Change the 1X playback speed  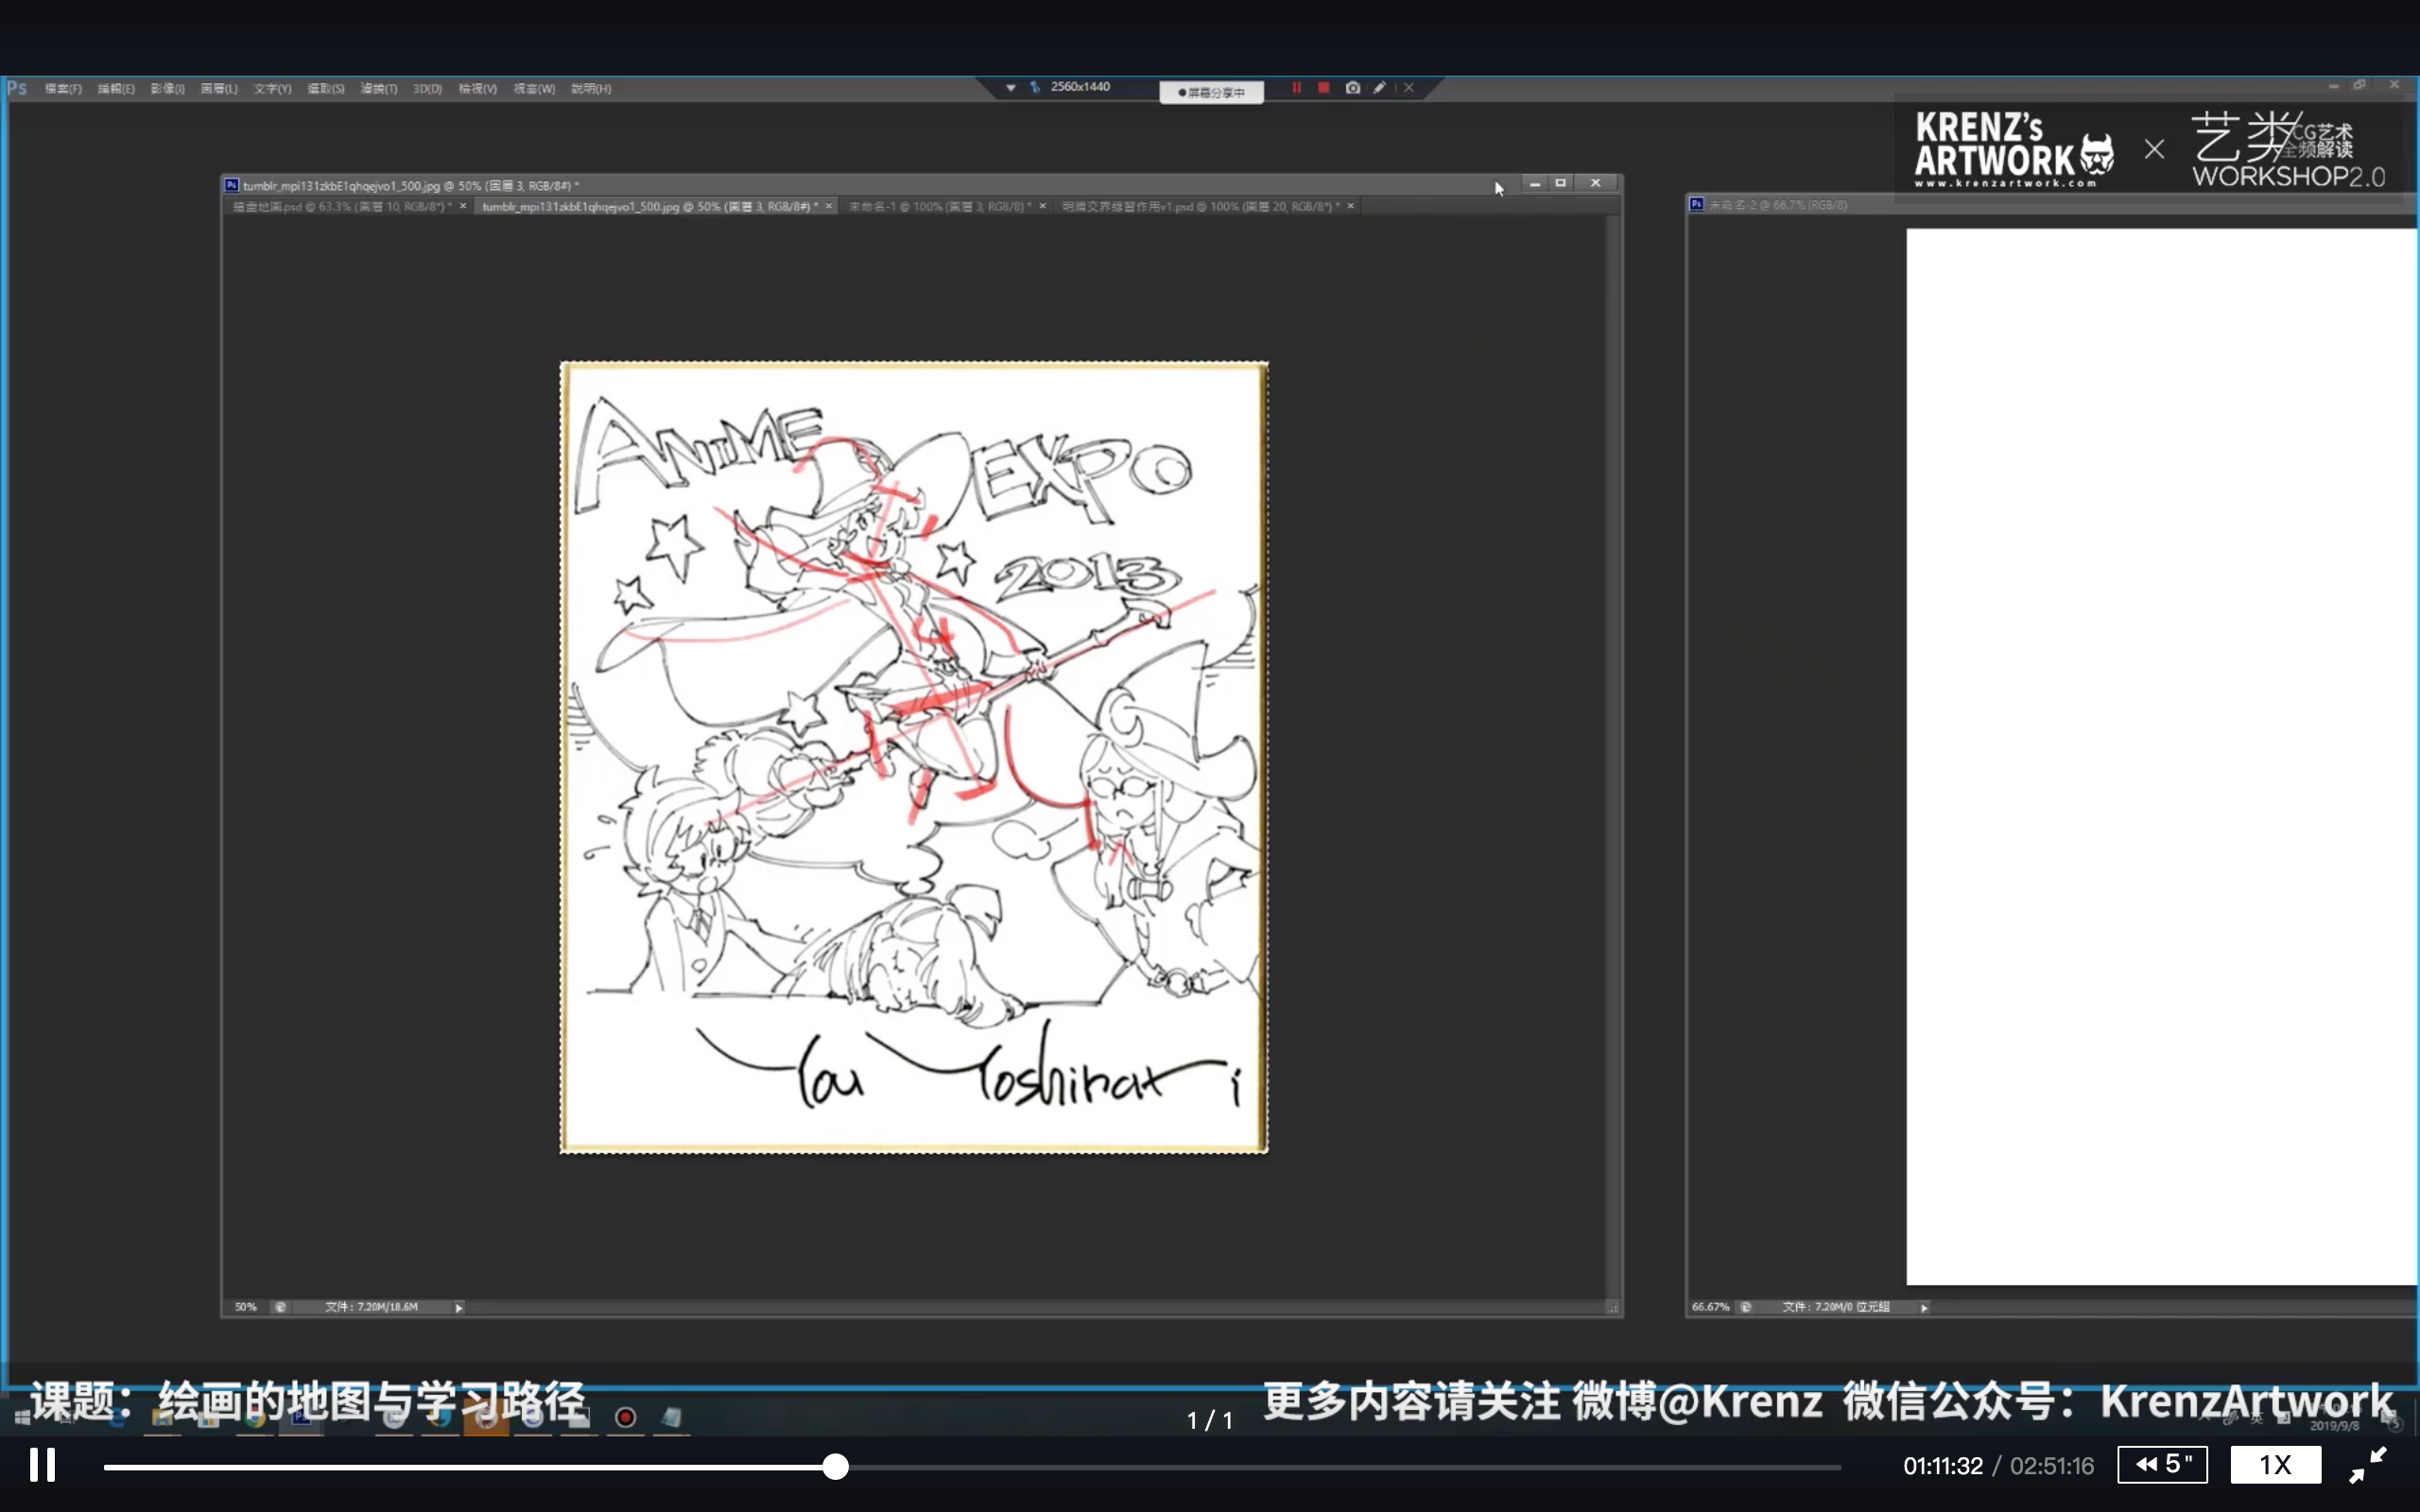pos(2275,1465)
